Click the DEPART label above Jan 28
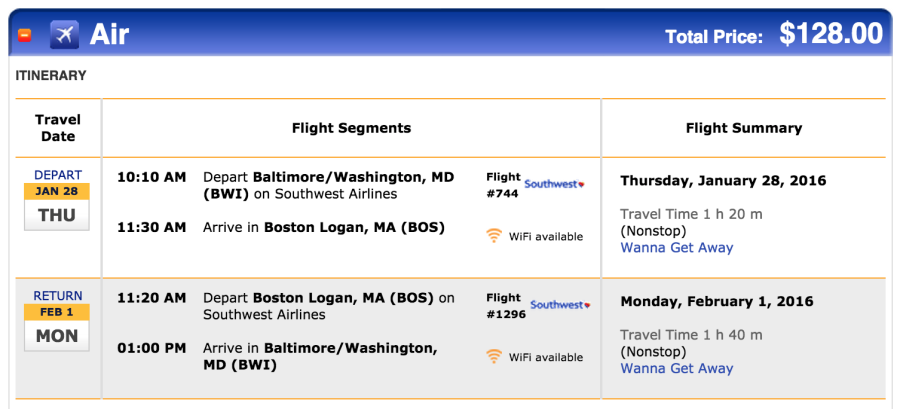This screenshot has width=900, height=409. pos(58,175)
